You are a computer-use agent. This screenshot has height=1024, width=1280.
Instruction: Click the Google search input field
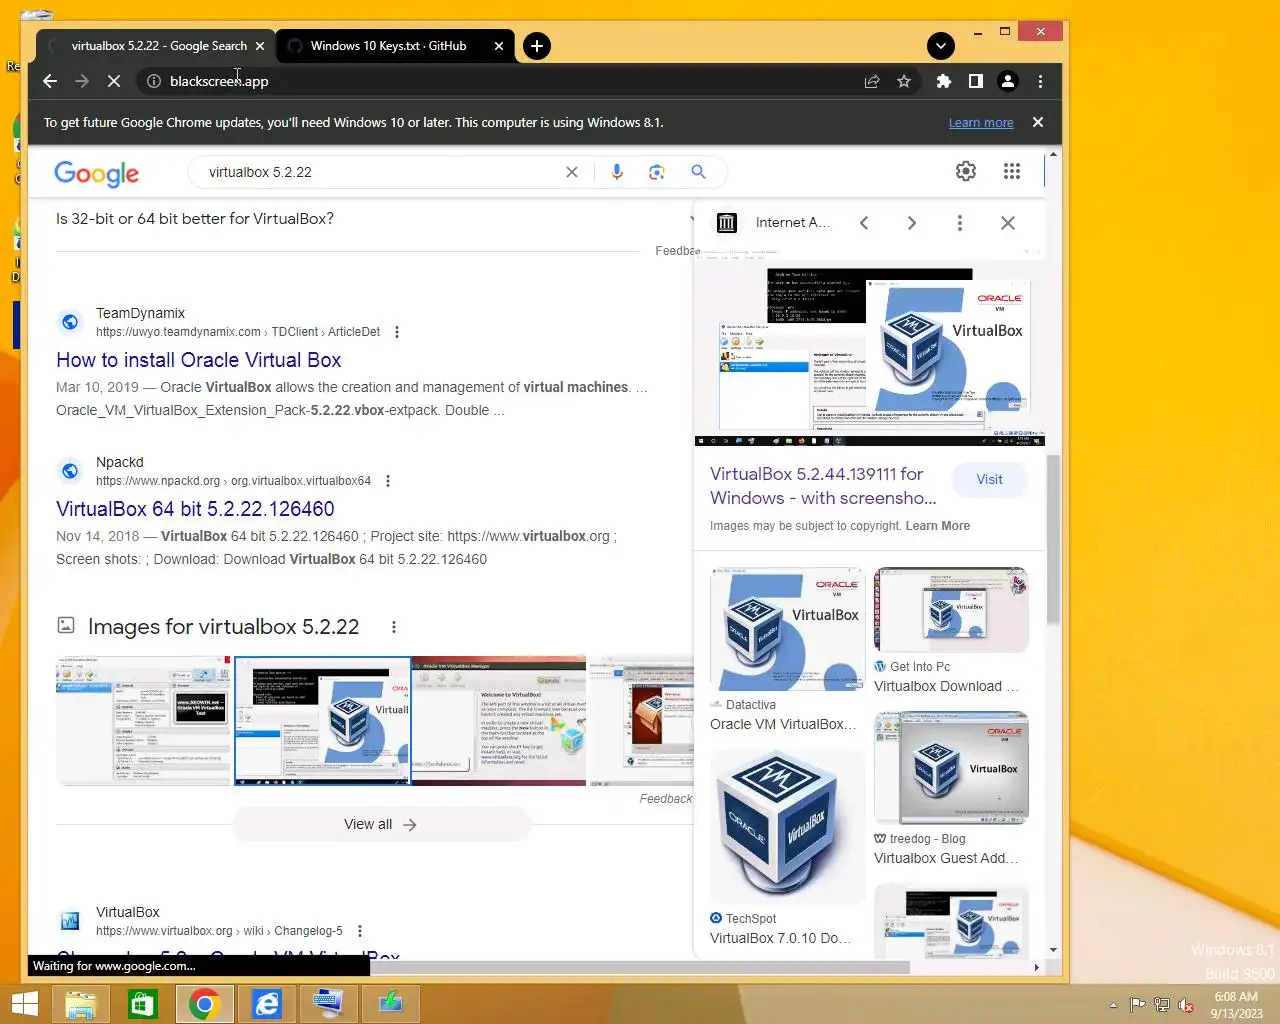point(380,172)
